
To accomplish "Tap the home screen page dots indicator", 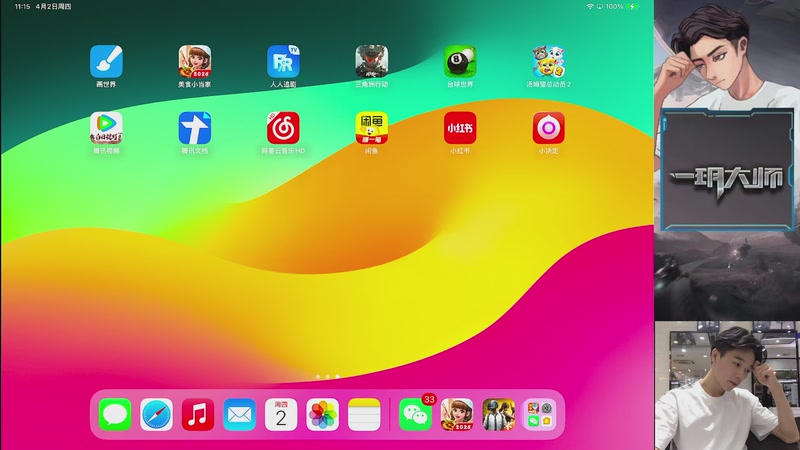I will tap(328, 377).
